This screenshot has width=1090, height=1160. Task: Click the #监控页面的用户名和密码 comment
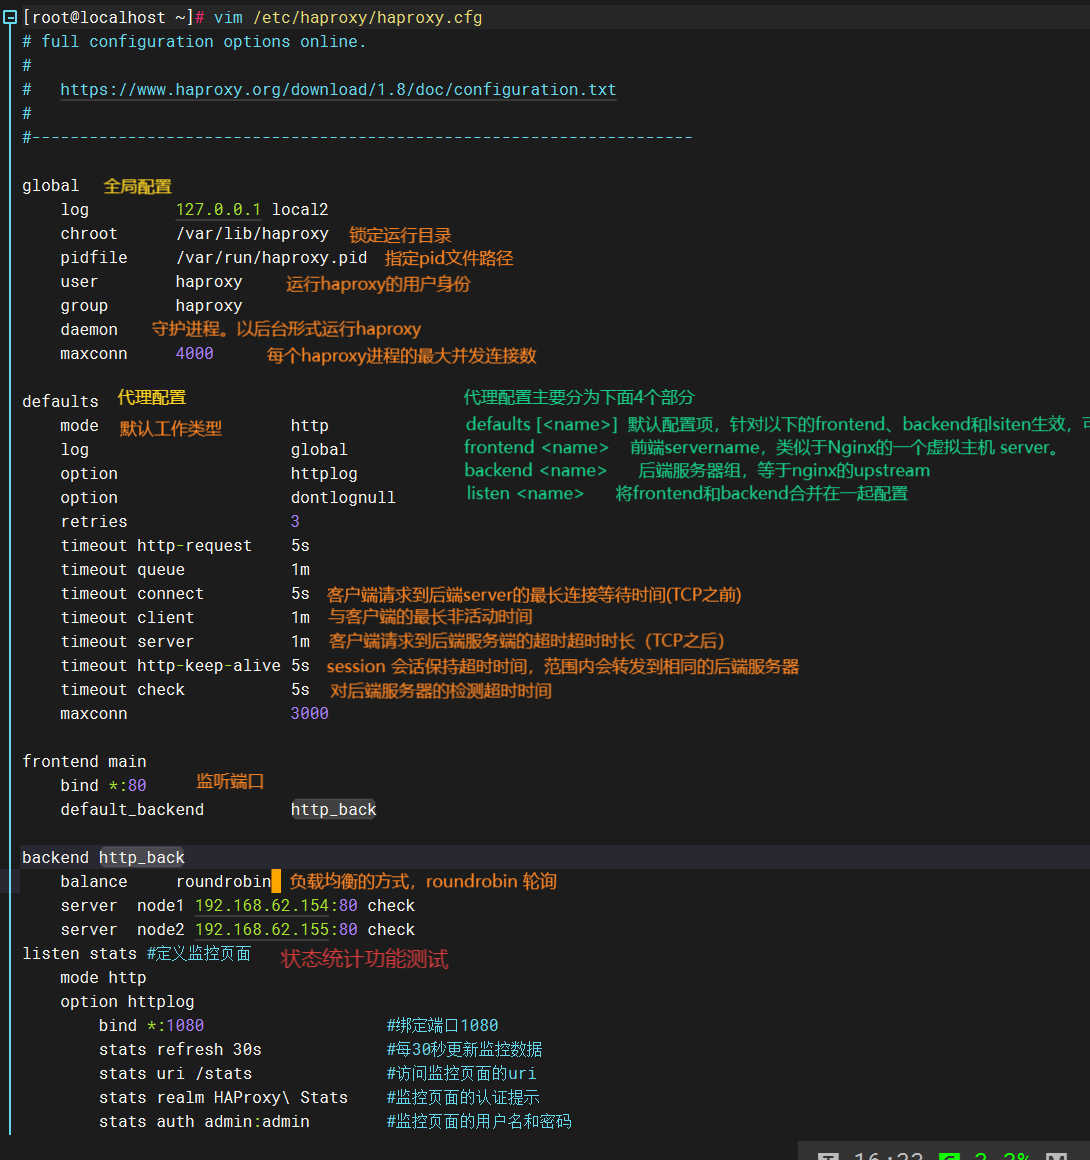point(479,1122)
